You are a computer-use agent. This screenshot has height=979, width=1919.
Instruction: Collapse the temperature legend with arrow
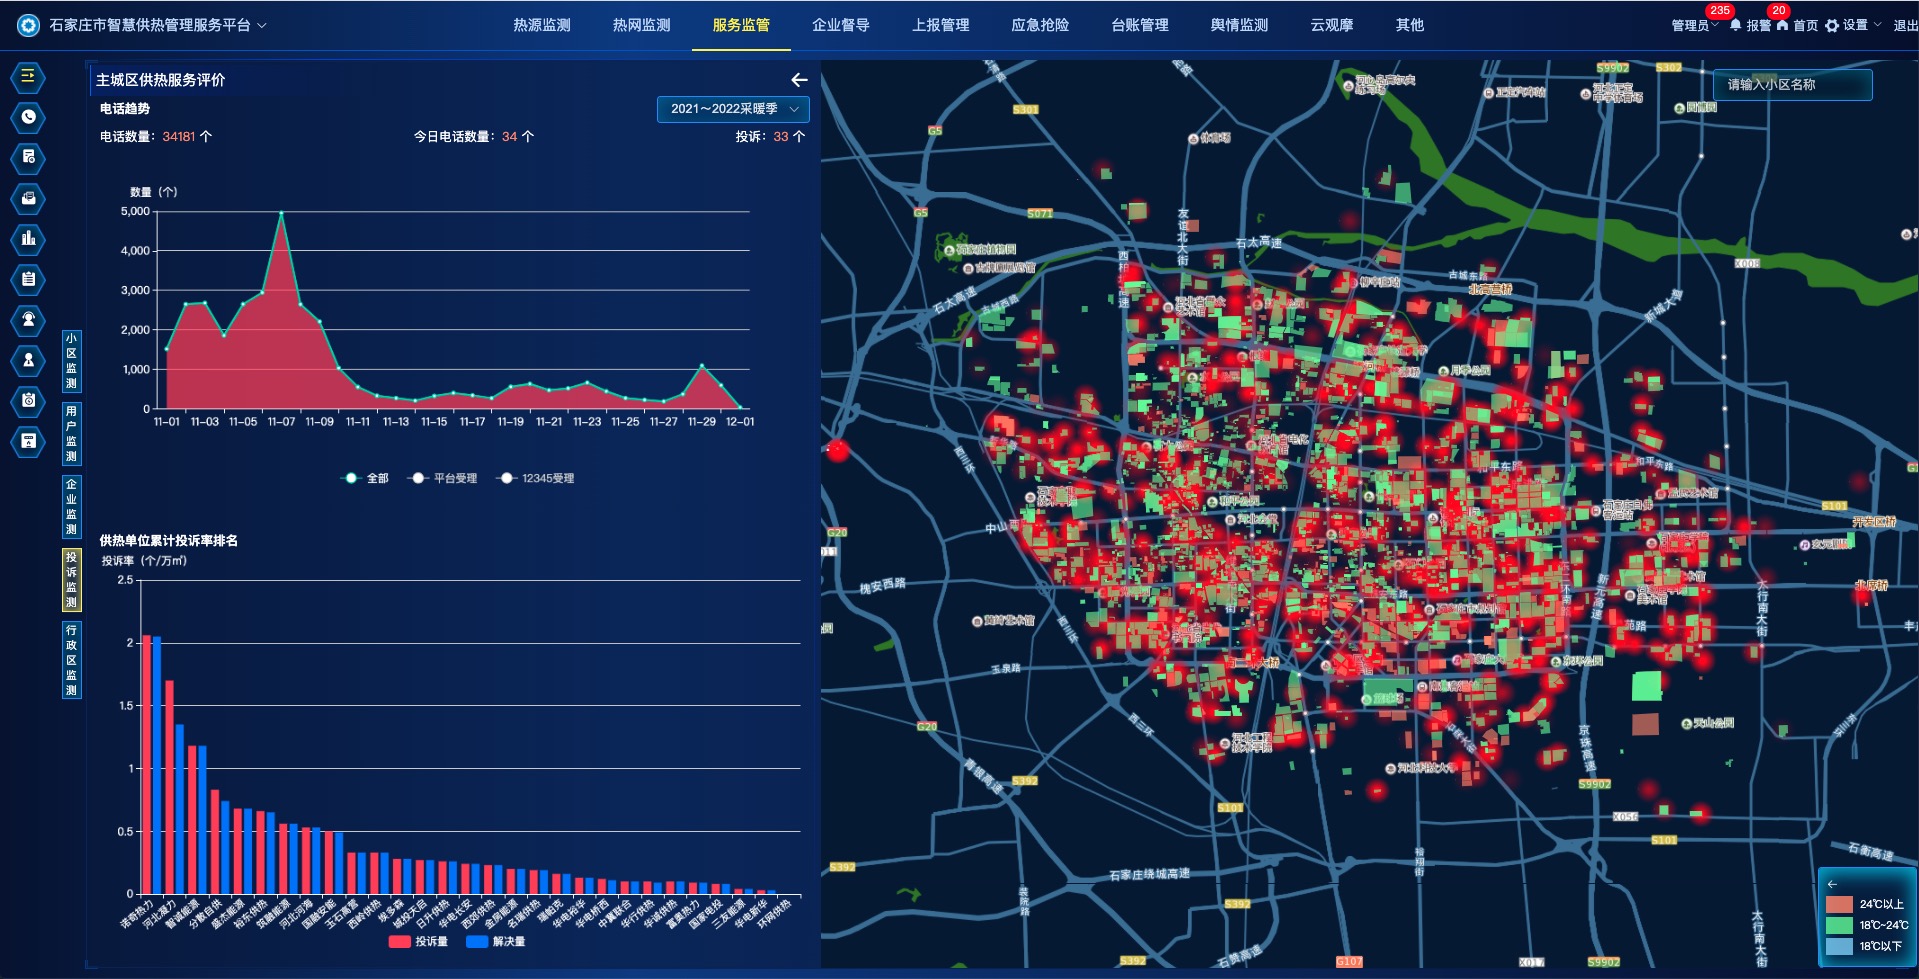tap(1832, 884)
